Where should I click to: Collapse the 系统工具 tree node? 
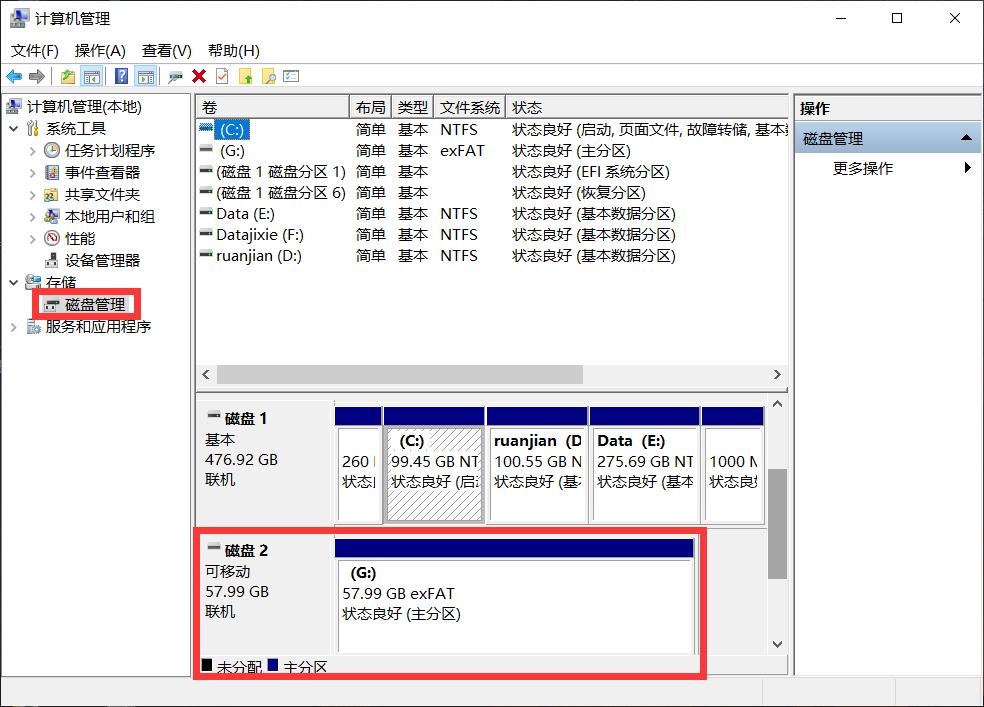14,129
